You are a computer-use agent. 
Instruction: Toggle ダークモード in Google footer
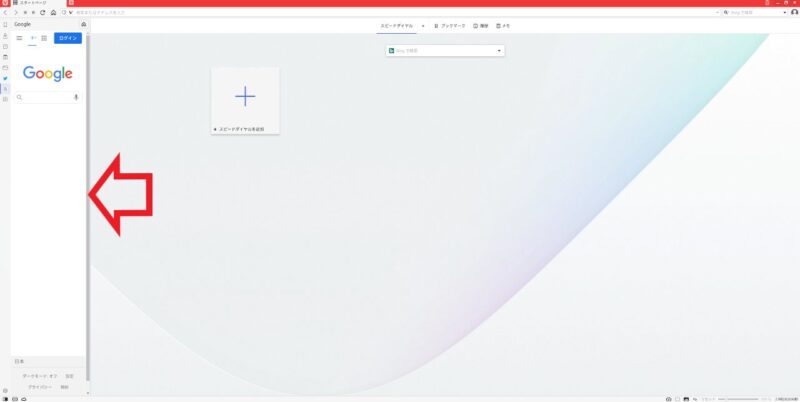coord(40,376)
